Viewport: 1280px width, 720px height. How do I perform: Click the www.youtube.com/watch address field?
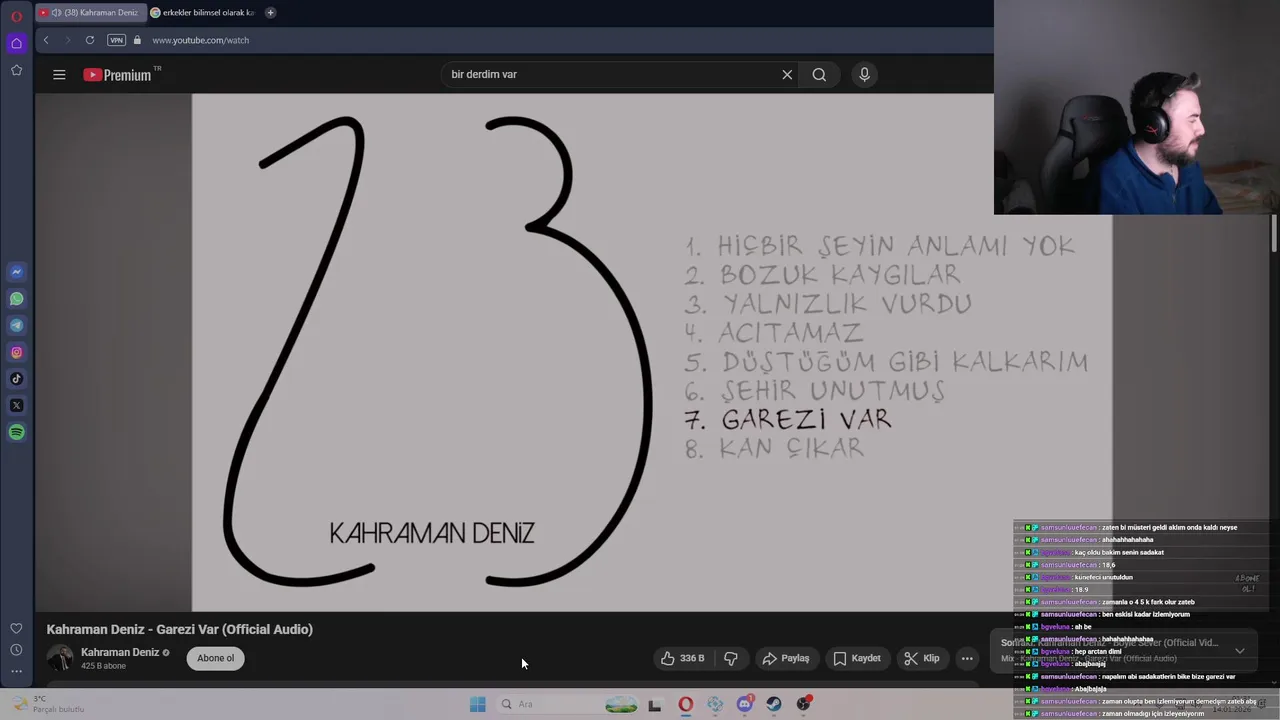pos(200,40)
